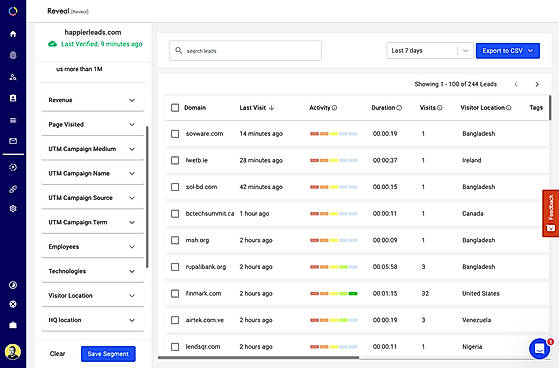
Task: Click the briefcase icon in sidebar
Action: (13, 325)
